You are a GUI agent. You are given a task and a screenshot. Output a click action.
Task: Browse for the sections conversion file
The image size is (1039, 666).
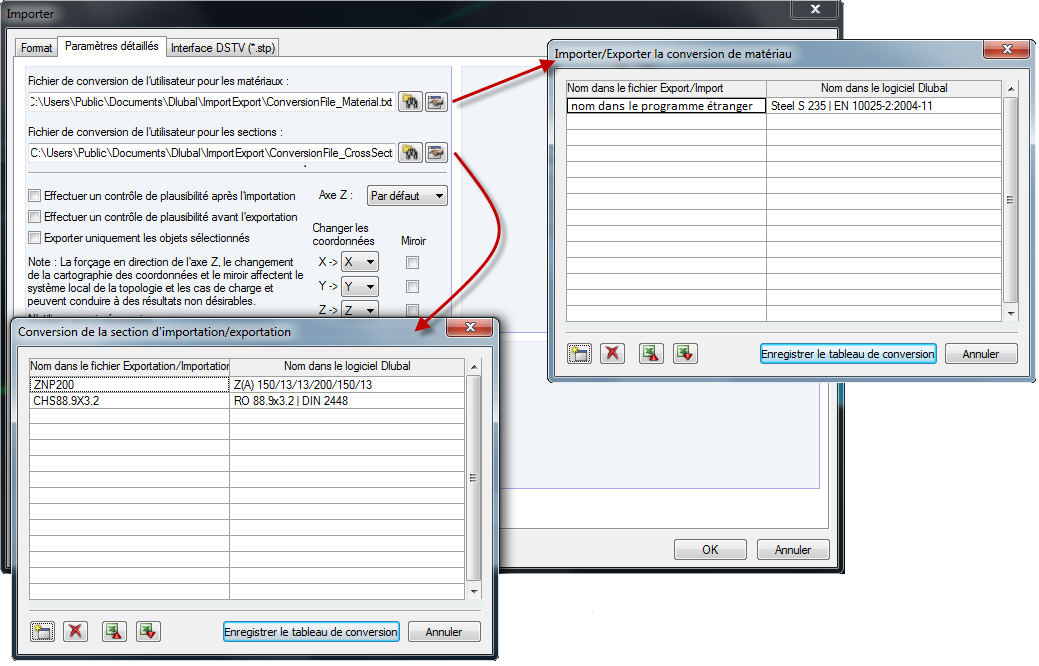(x=410, y=153)
